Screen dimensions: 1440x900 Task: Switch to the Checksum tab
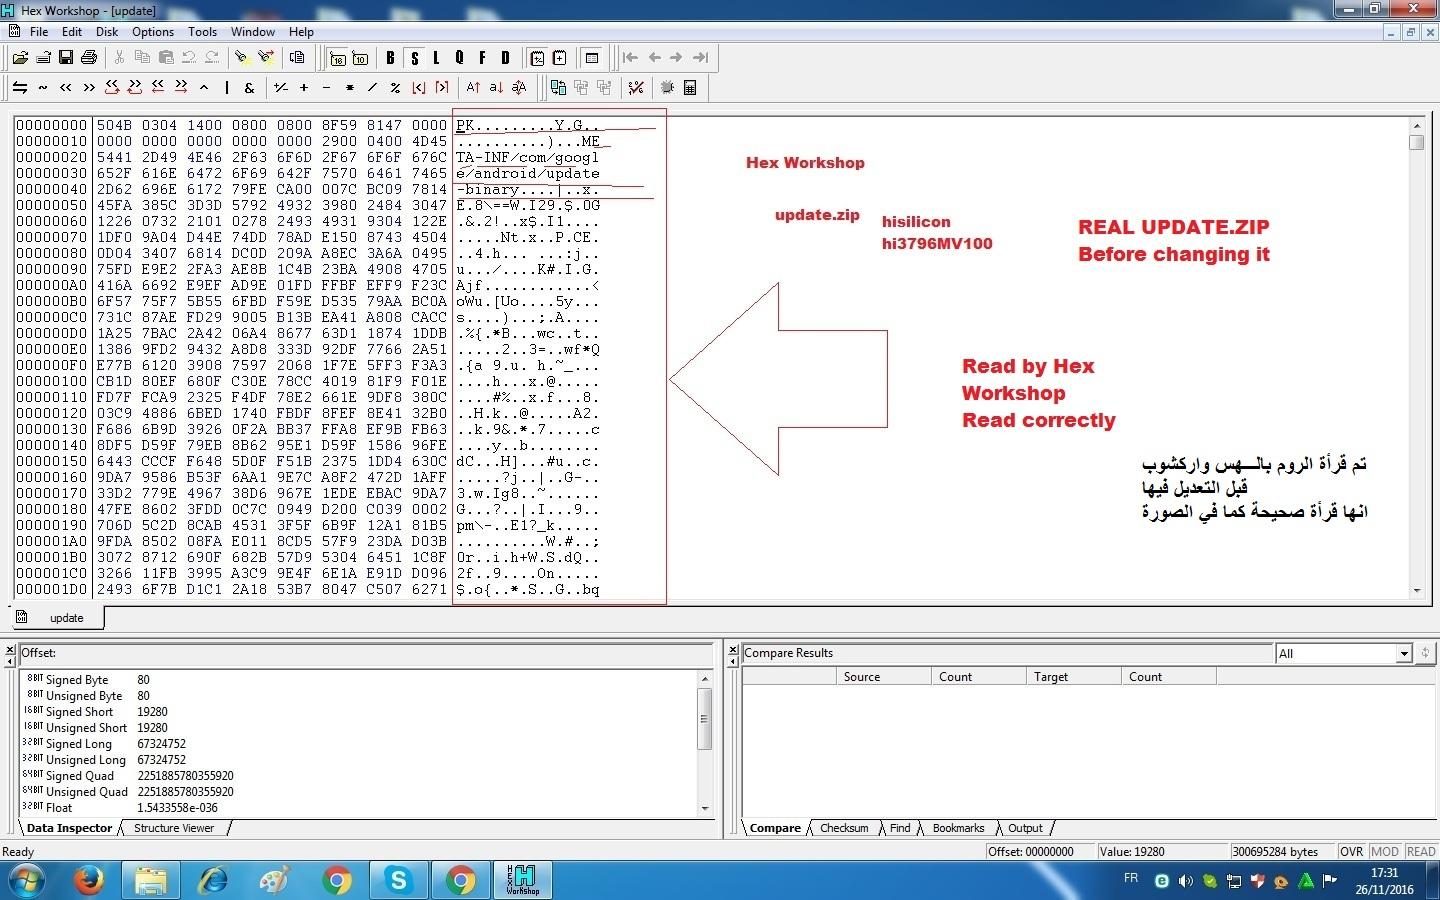843,828
